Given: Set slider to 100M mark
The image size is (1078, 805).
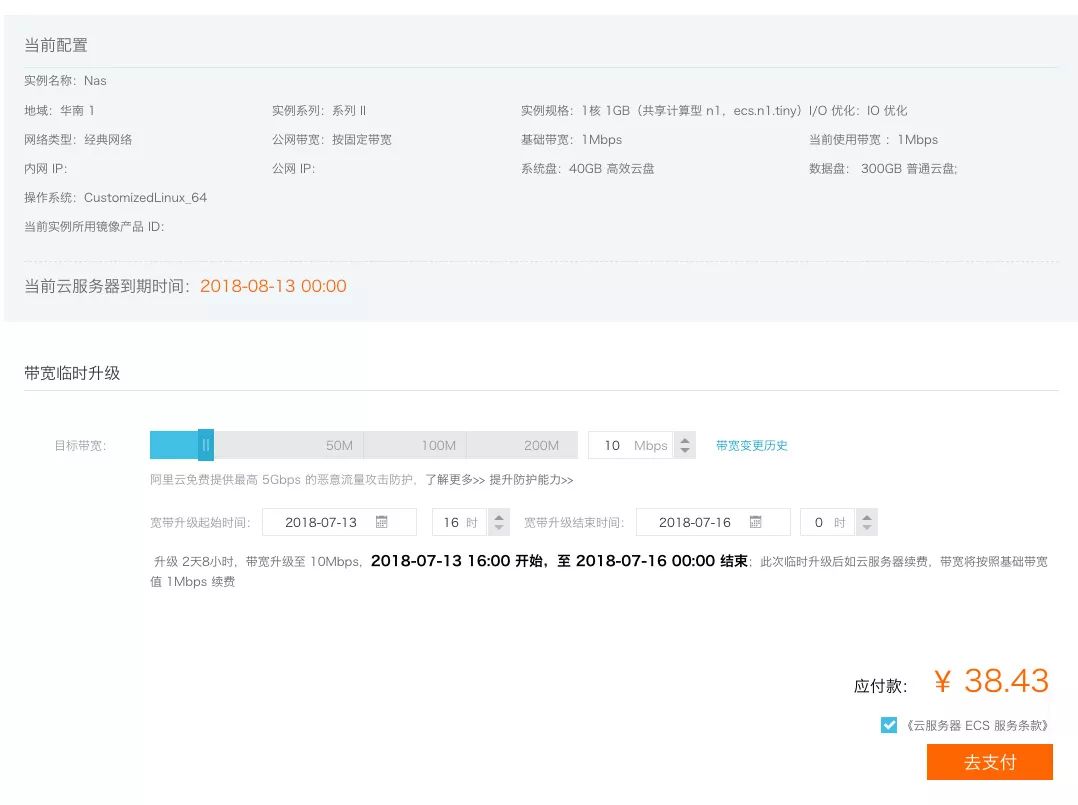Looking at the screenshot, I should tap(439, 445).
